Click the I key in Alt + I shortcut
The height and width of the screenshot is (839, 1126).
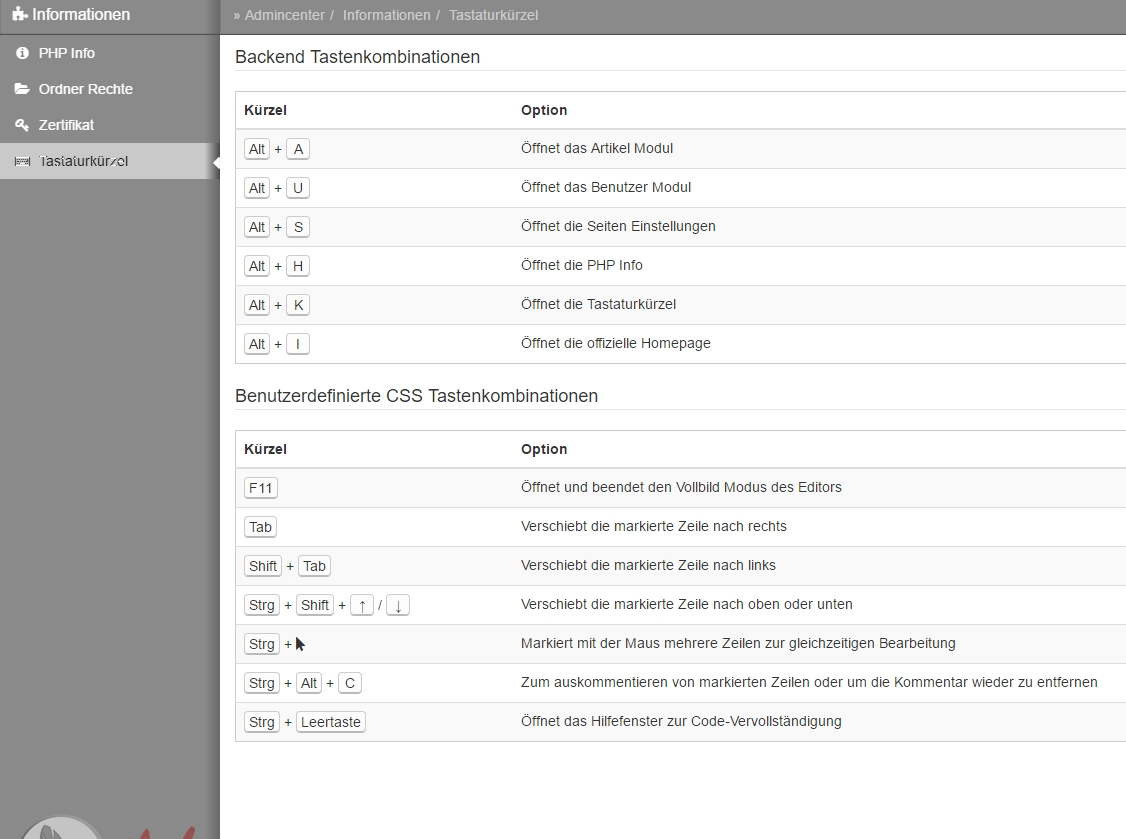[298, 344]
